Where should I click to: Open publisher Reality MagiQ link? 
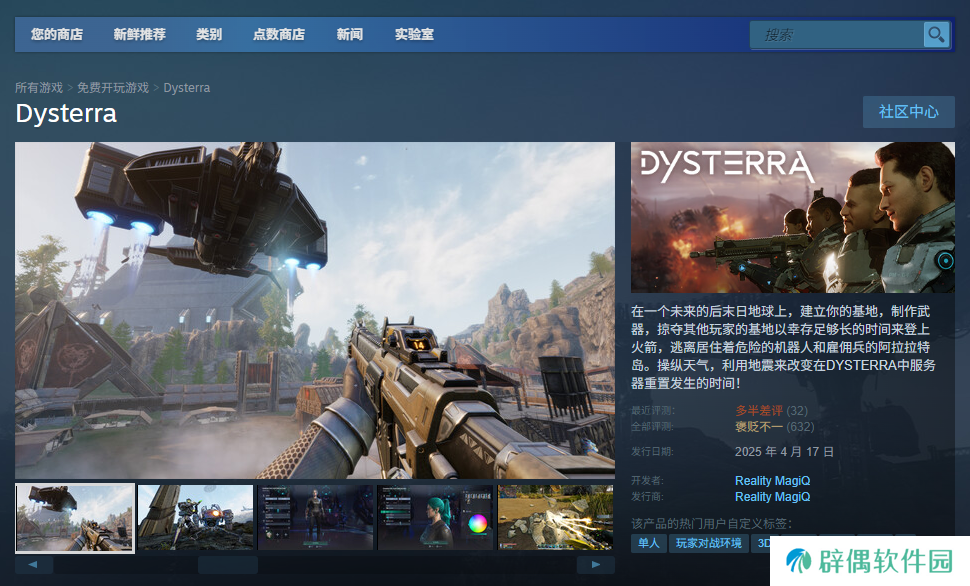(772, 497)
